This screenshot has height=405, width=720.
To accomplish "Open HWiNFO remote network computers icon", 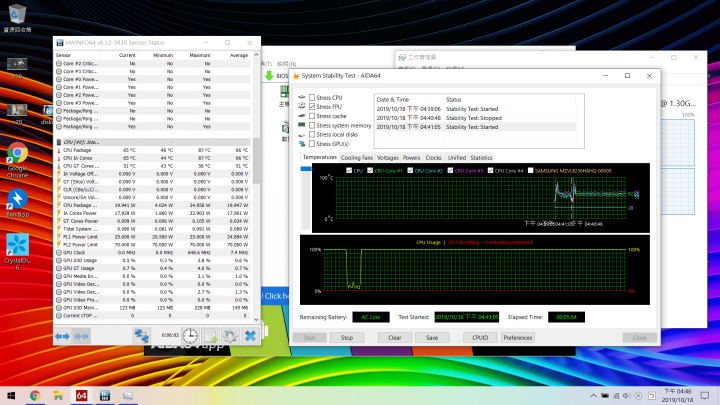I will point(141,336).
